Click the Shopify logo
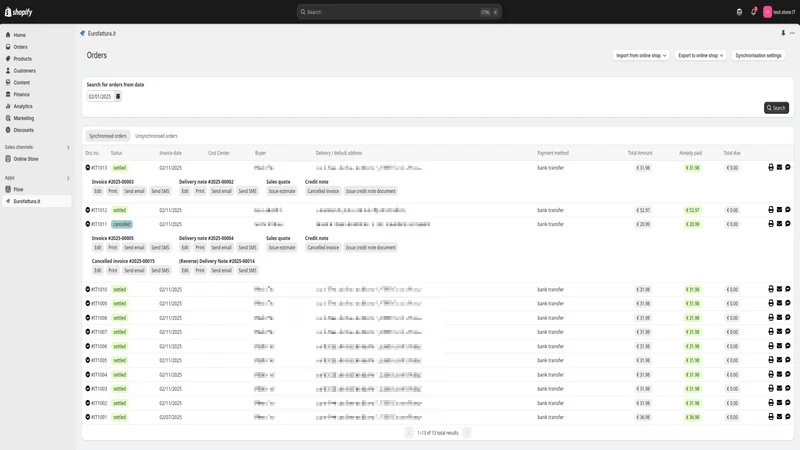 coord(18,12)
